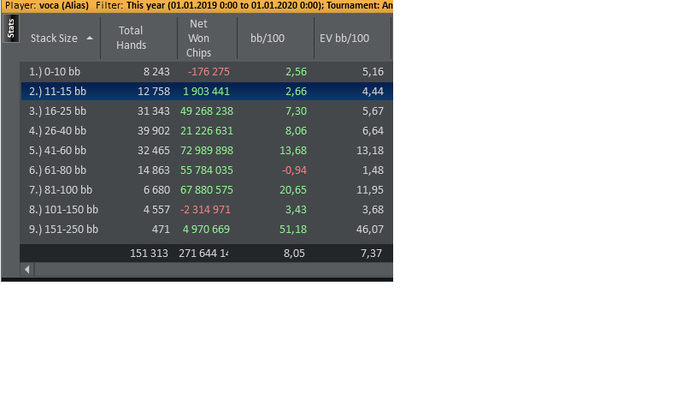Select row 4.) 26-40 bb

tap(206, 131)
